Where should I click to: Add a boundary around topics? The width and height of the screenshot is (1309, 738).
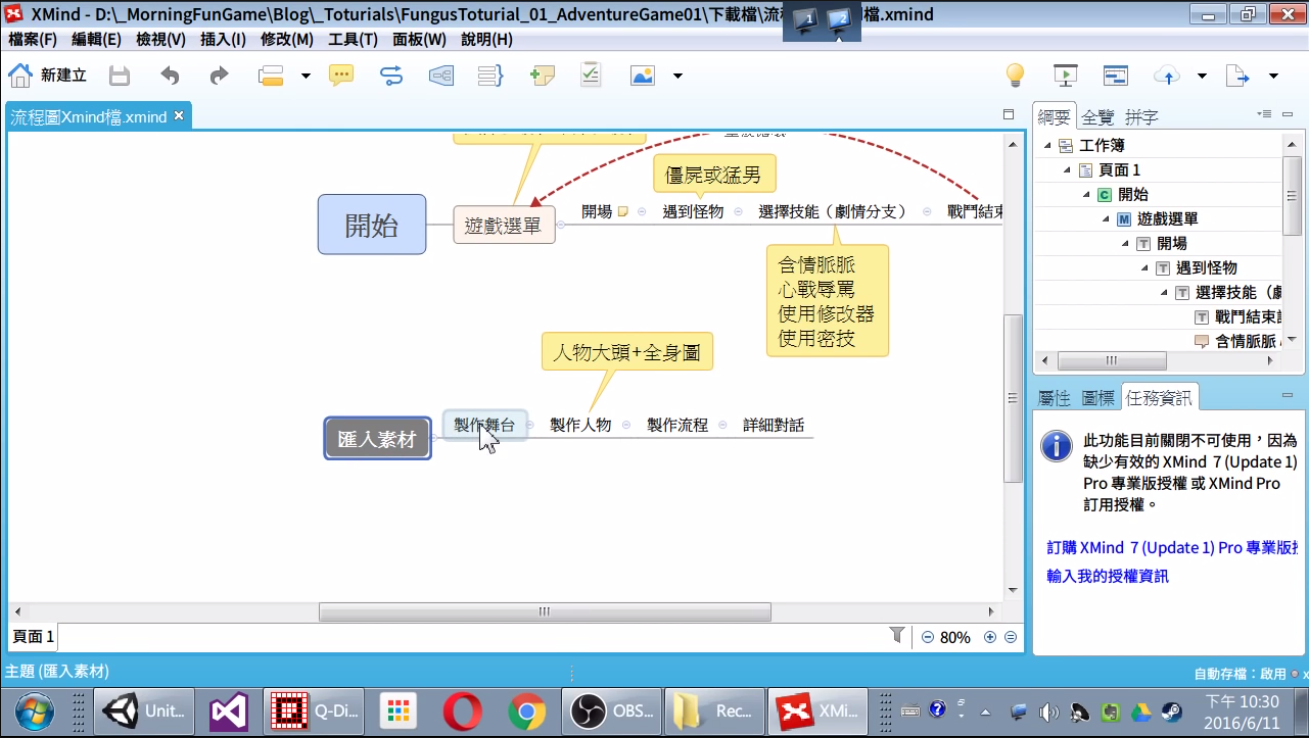click(442, 76)
